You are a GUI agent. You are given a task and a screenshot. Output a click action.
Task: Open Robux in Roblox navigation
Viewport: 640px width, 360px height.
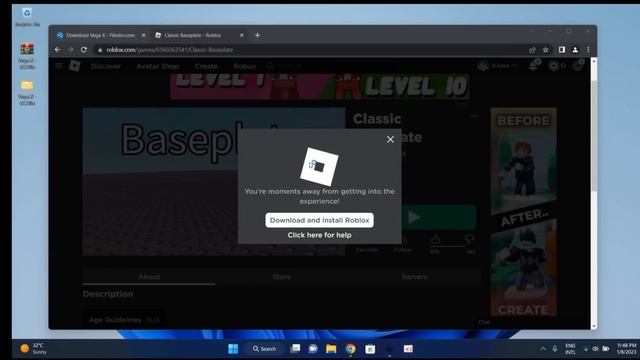tap(244, 66)
